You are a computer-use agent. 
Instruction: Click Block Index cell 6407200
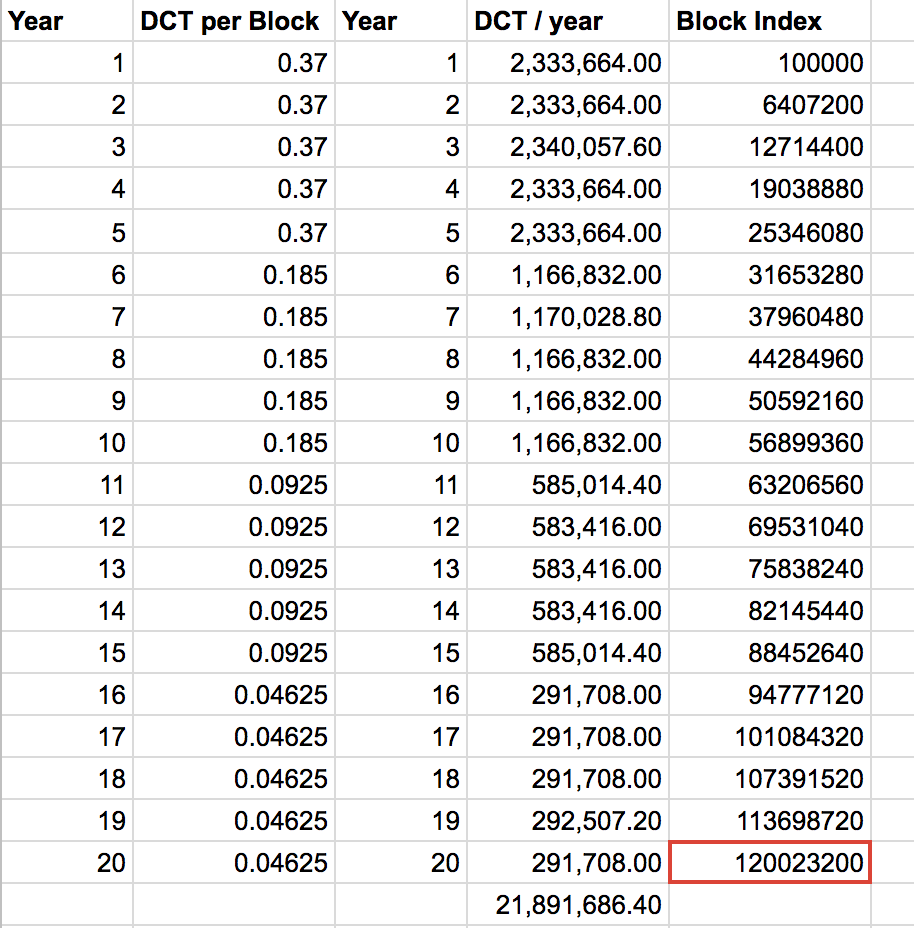coord(770,105)
